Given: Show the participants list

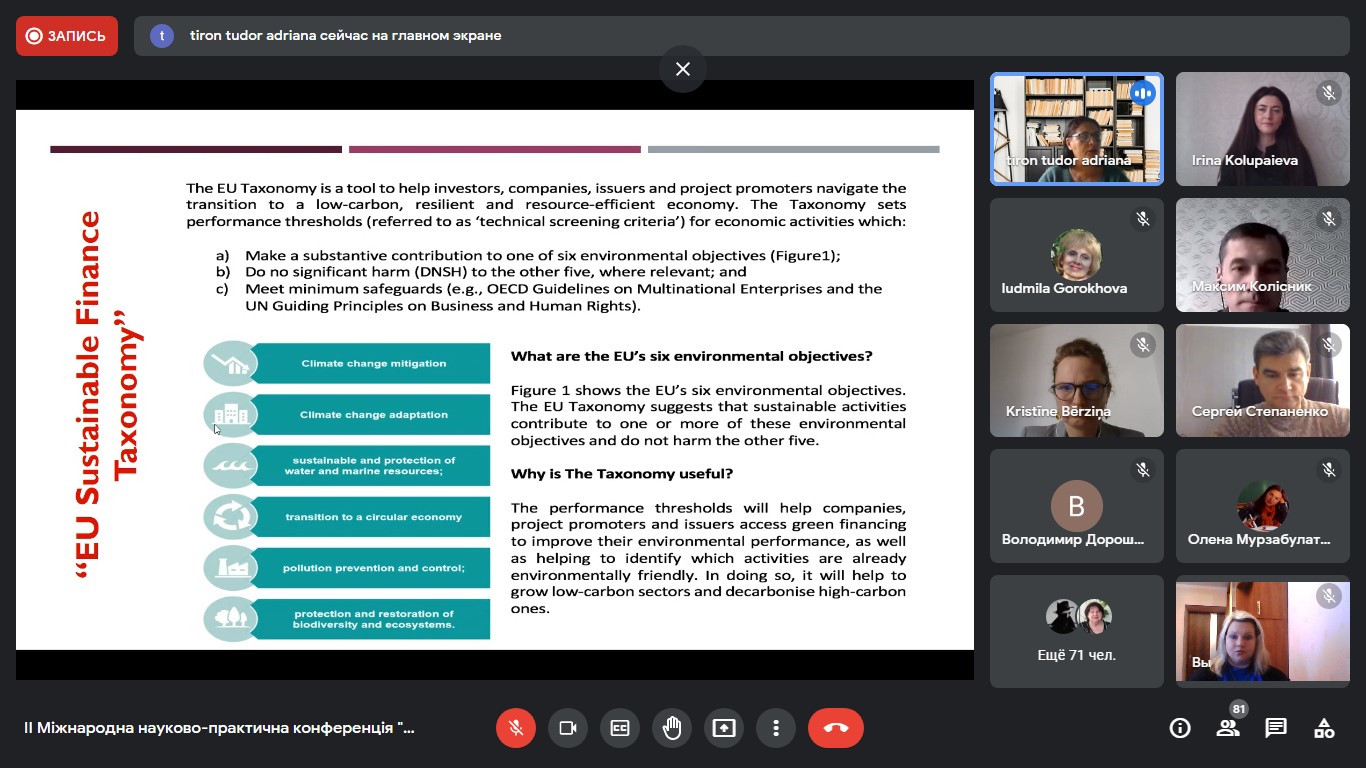Looking at the screenshot, I should pyautogui.click(x=1228, y=728).
